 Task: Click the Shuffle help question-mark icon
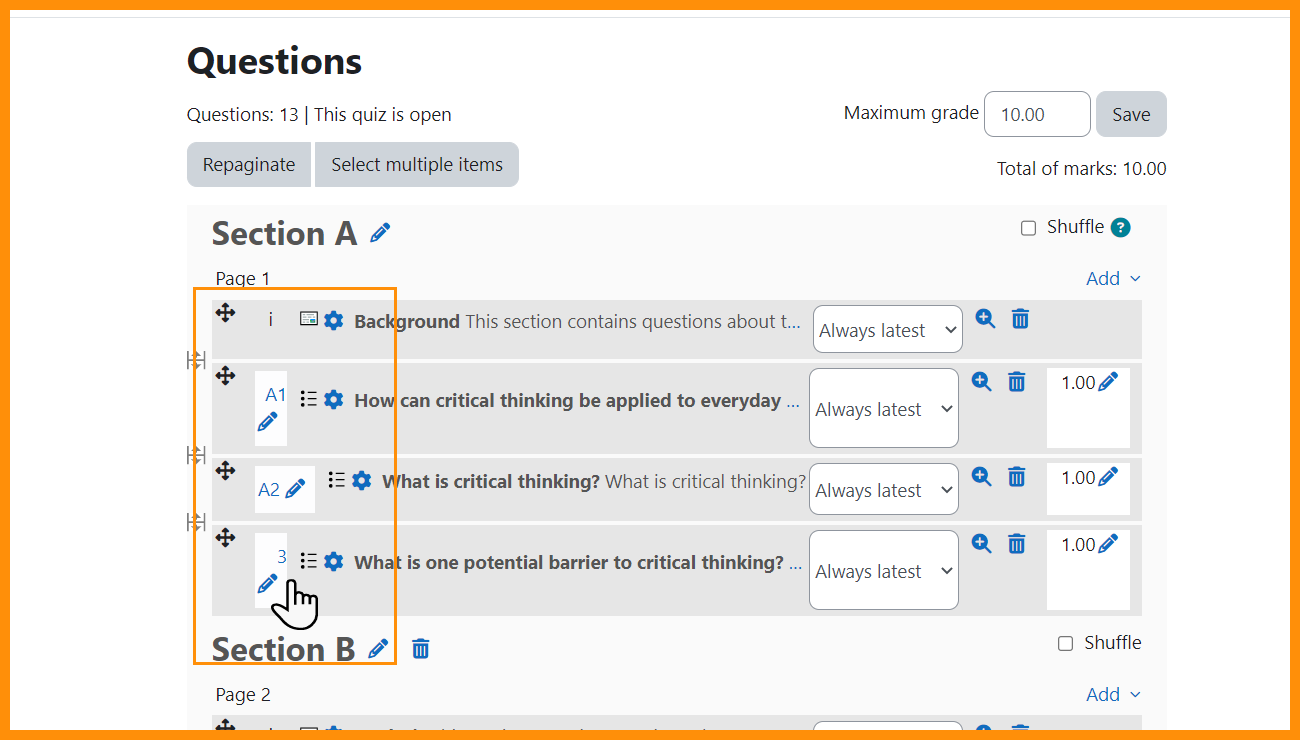click(x=1121, y=227)
